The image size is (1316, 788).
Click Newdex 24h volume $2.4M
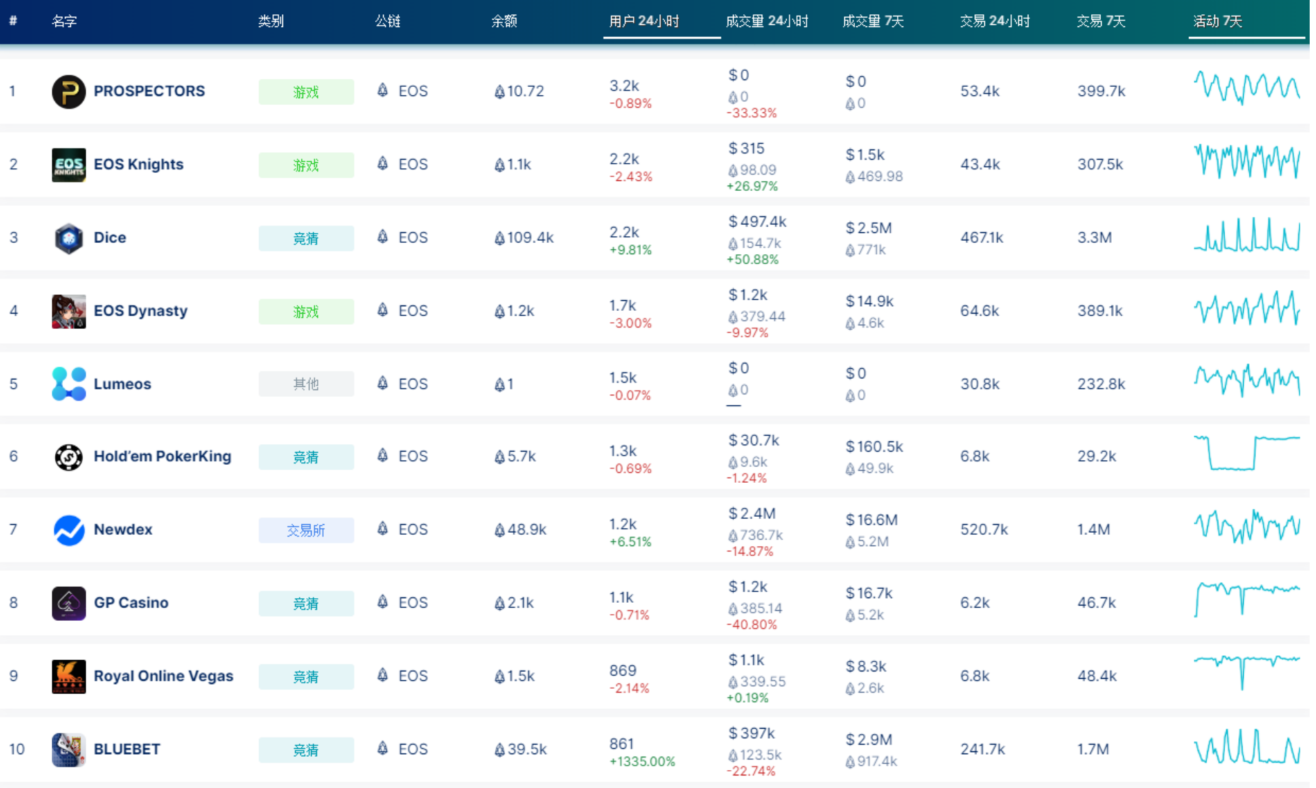(752, 514)
